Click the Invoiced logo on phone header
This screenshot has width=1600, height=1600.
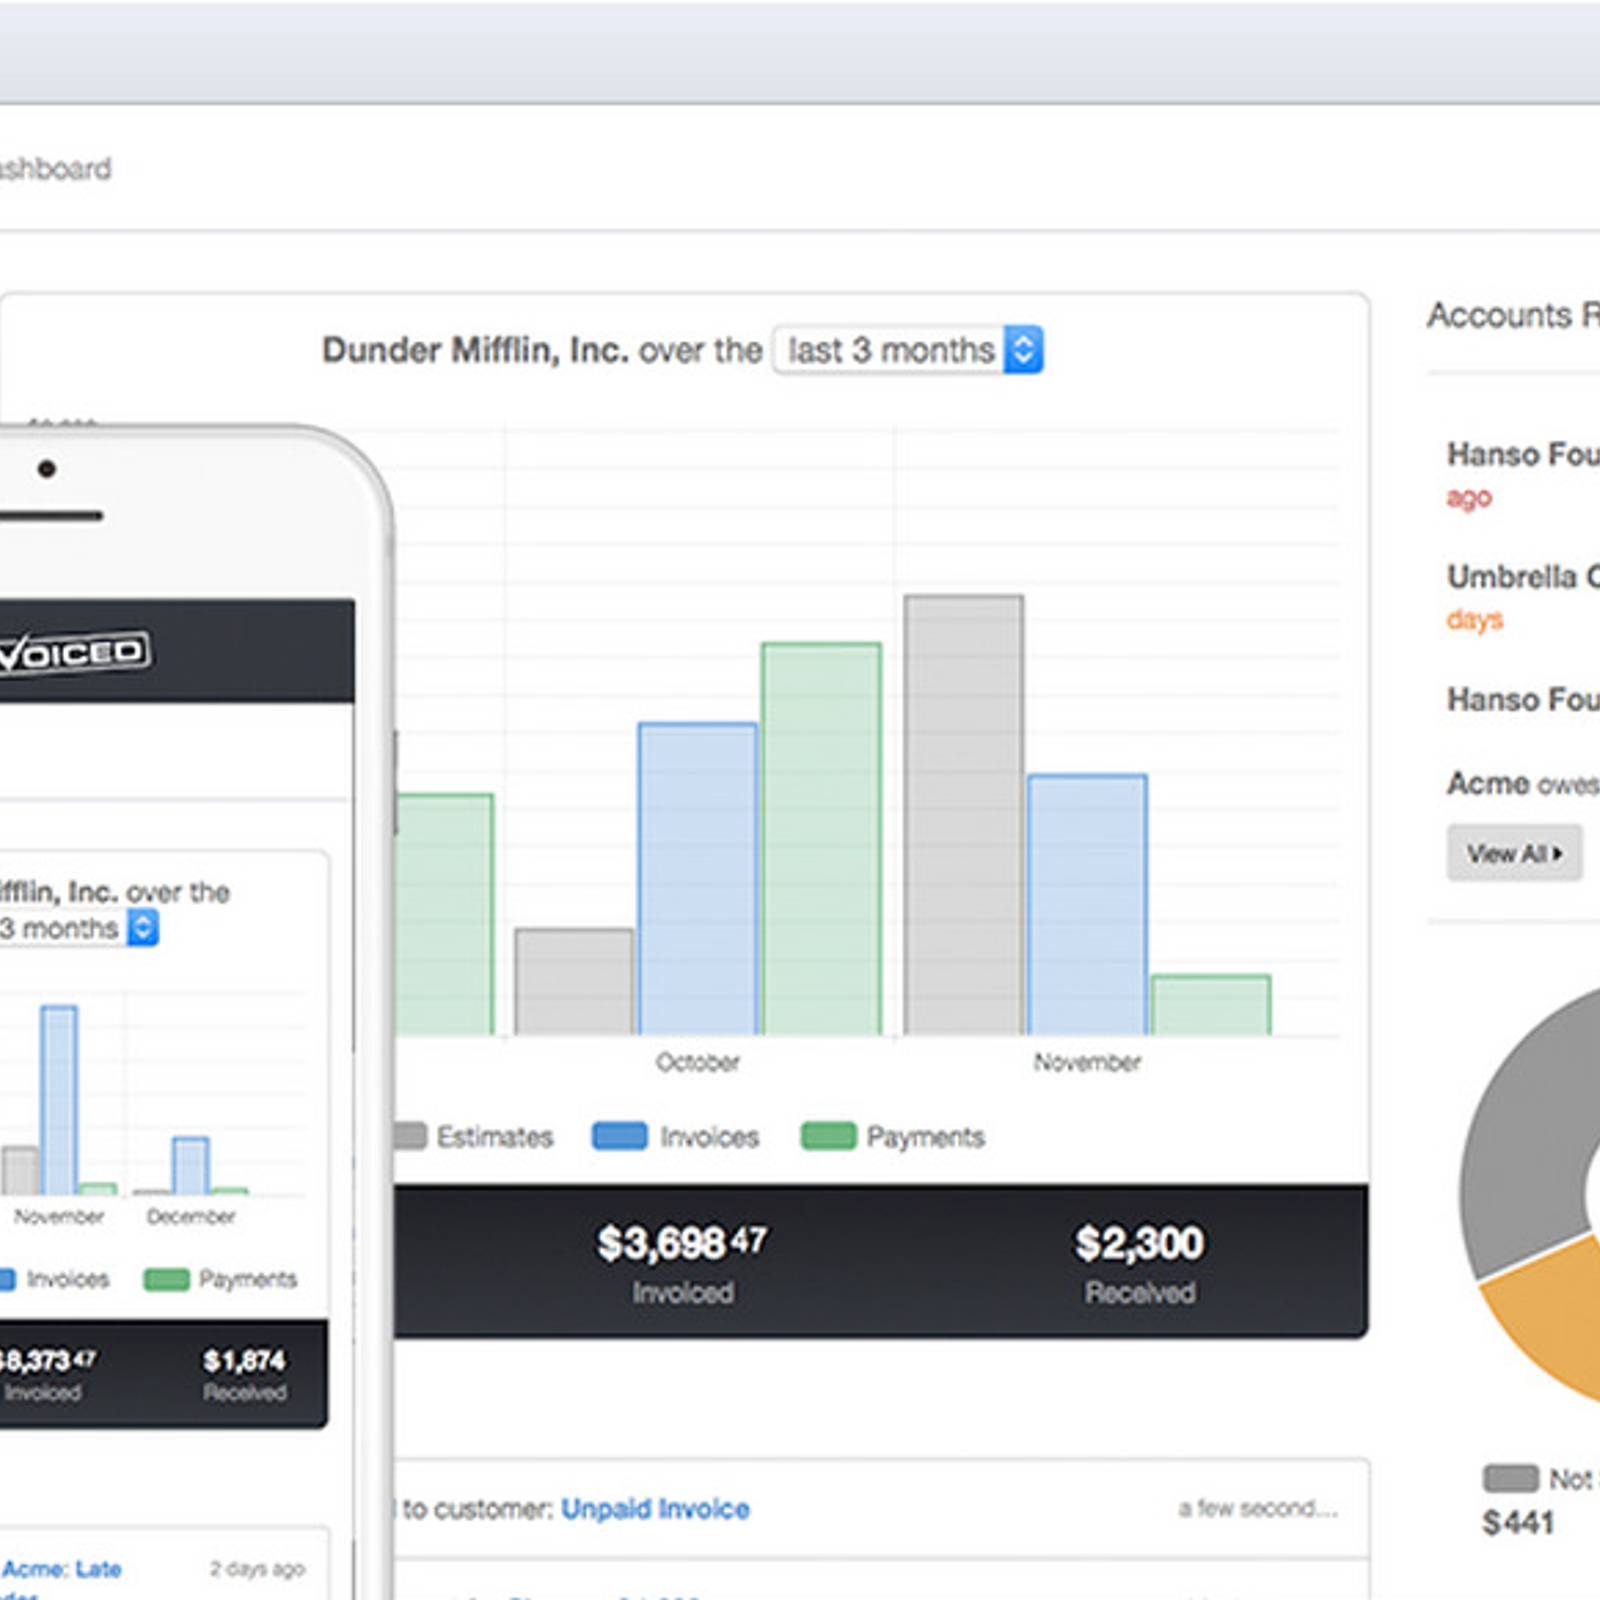coord(74,654)
